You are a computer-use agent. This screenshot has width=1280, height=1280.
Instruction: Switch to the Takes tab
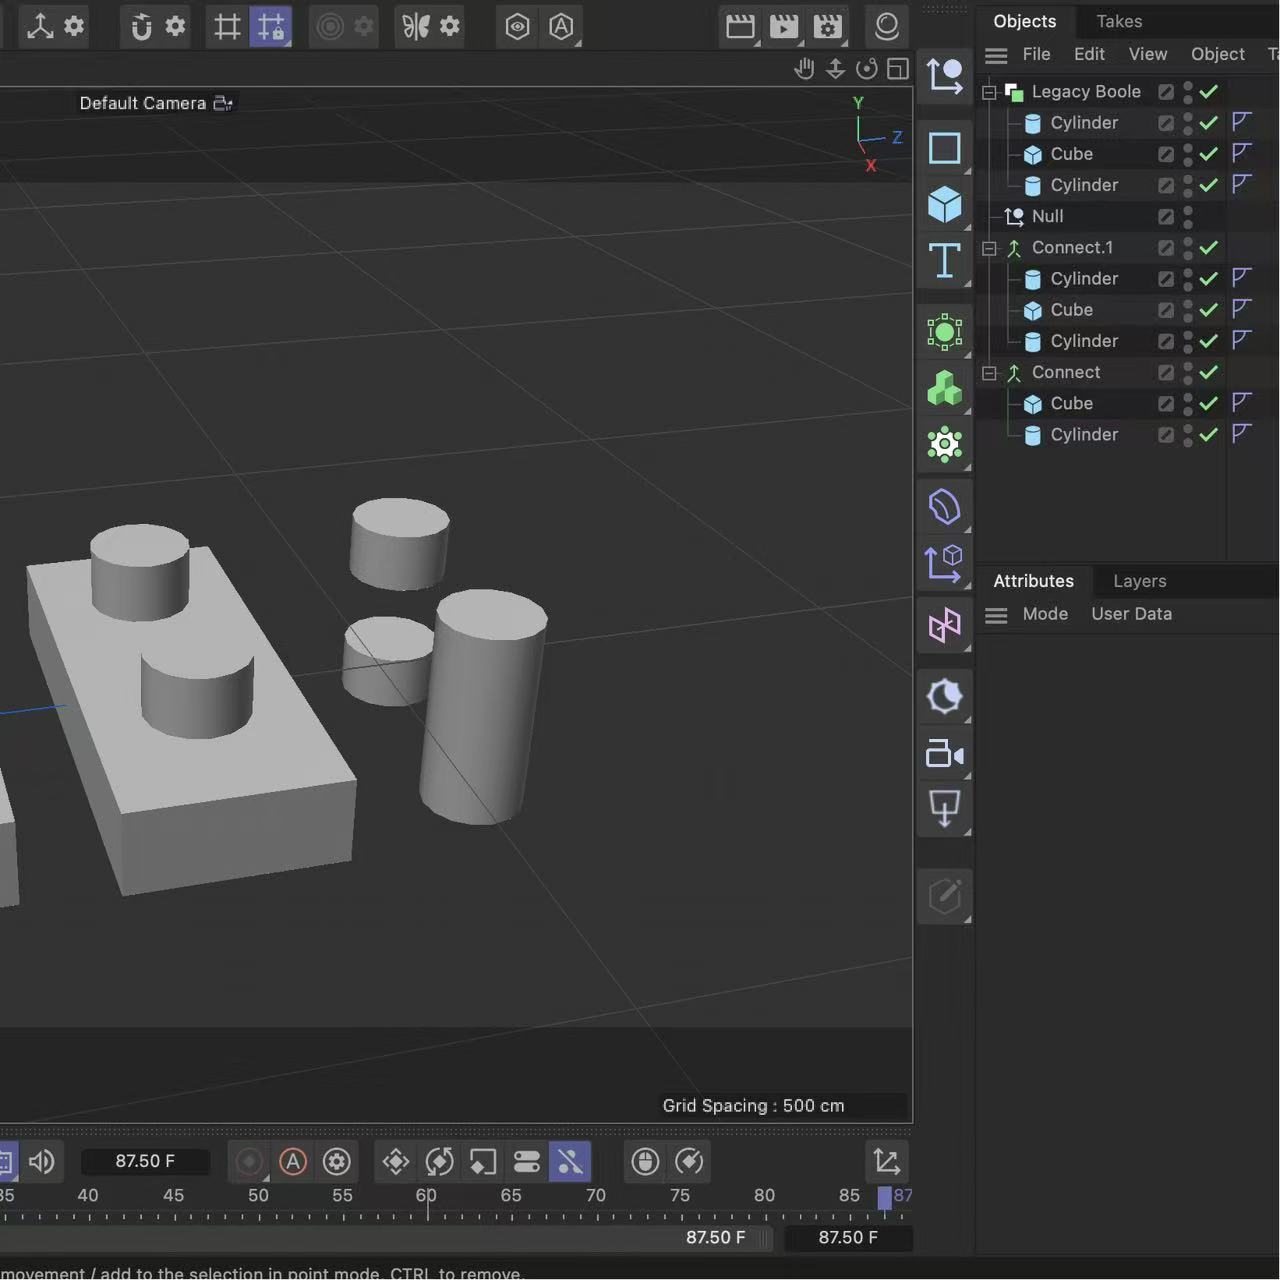1118,21
